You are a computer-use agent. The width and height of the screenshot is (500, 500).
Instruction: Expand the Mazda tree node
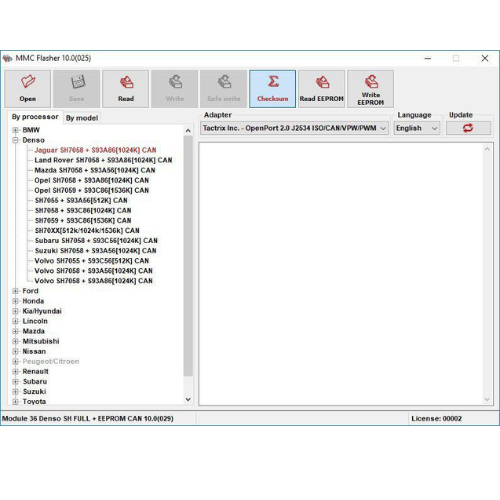pyautogui.click(x=15, y=331)
